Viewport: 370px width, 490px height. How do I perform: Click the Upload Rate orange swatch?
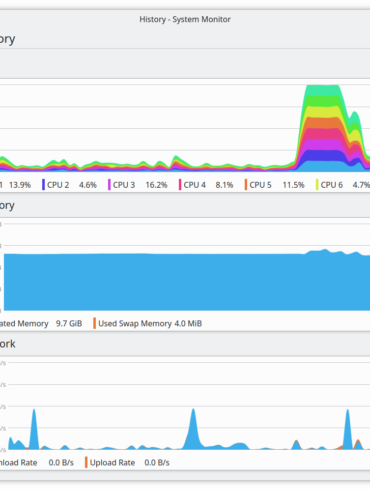86,462
